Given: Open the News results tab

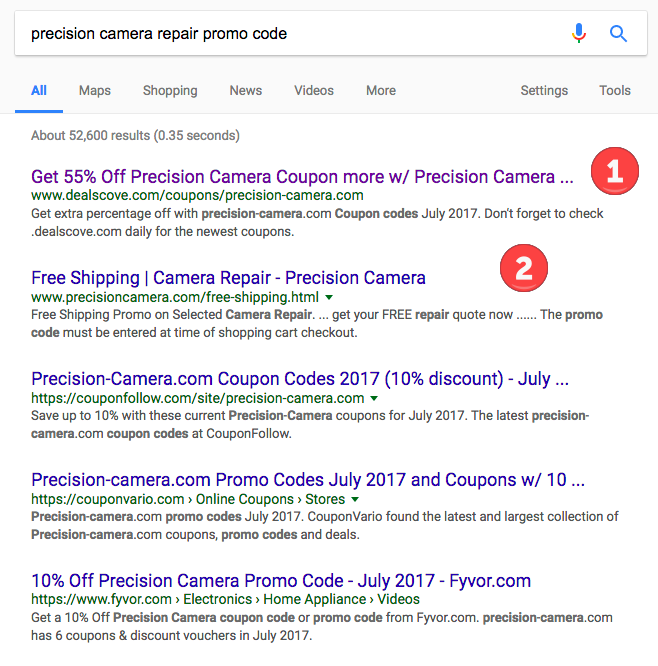Looking at the screenshot, I should [x=246, y=90].
